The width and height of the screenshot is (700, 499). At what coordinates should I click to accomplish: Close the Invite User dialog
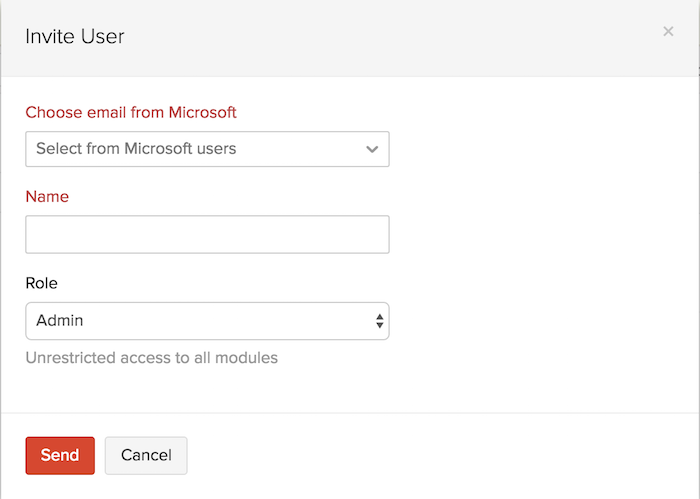tap(668, 31)
